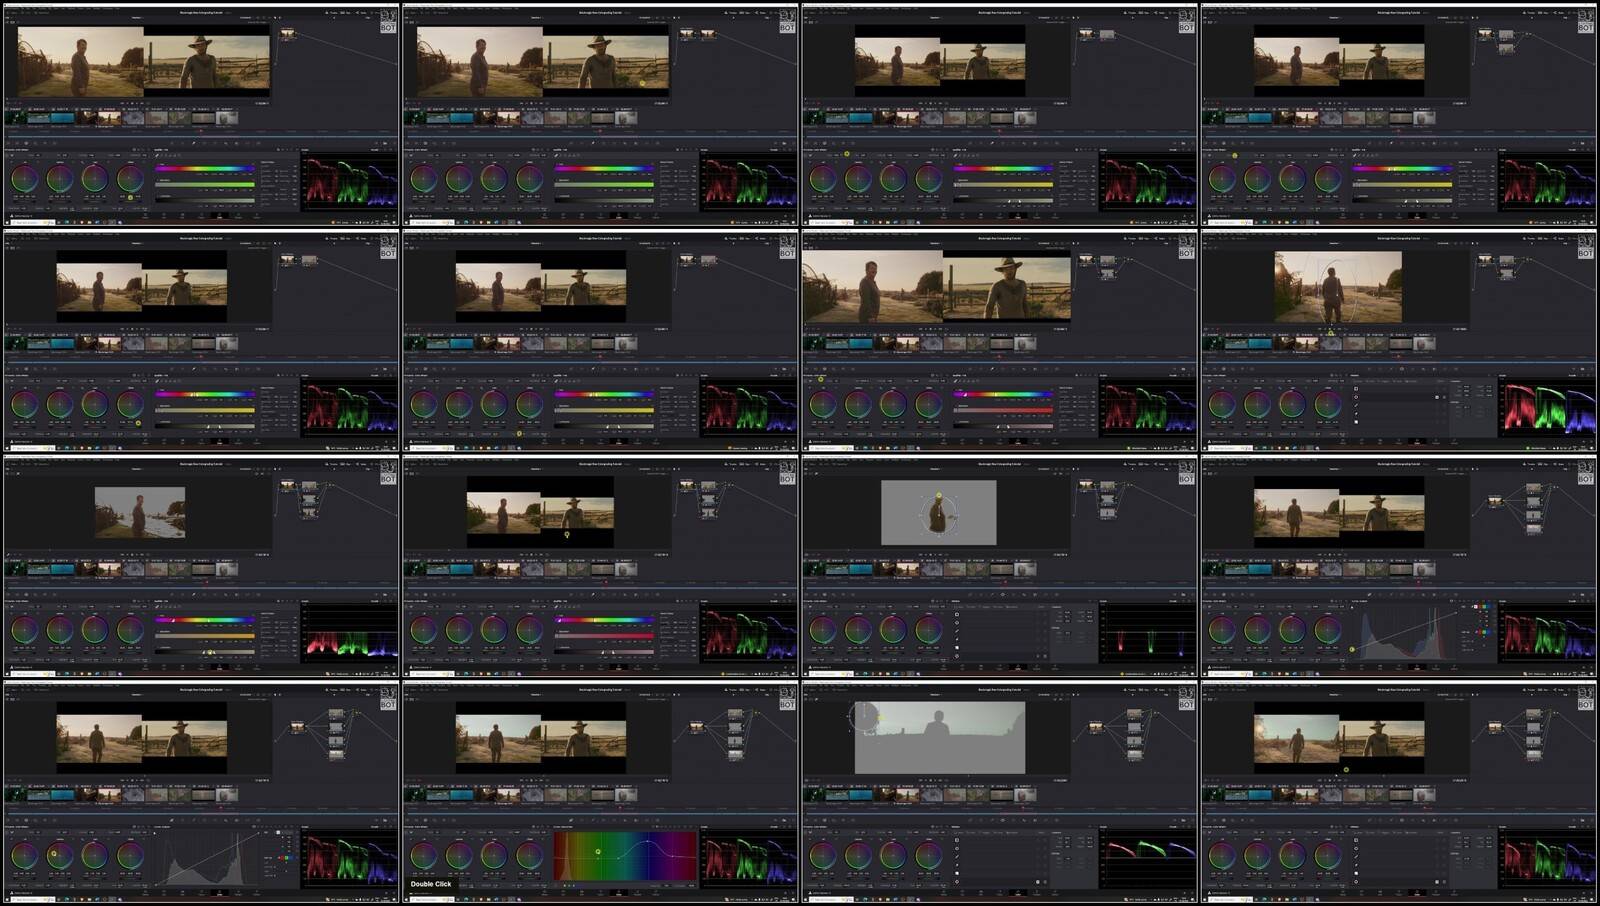Switch to Color page tab in Double Click frame
The width and height of the screenshot is (1600, 906).
pyautogui.click(x=619, y=892)
